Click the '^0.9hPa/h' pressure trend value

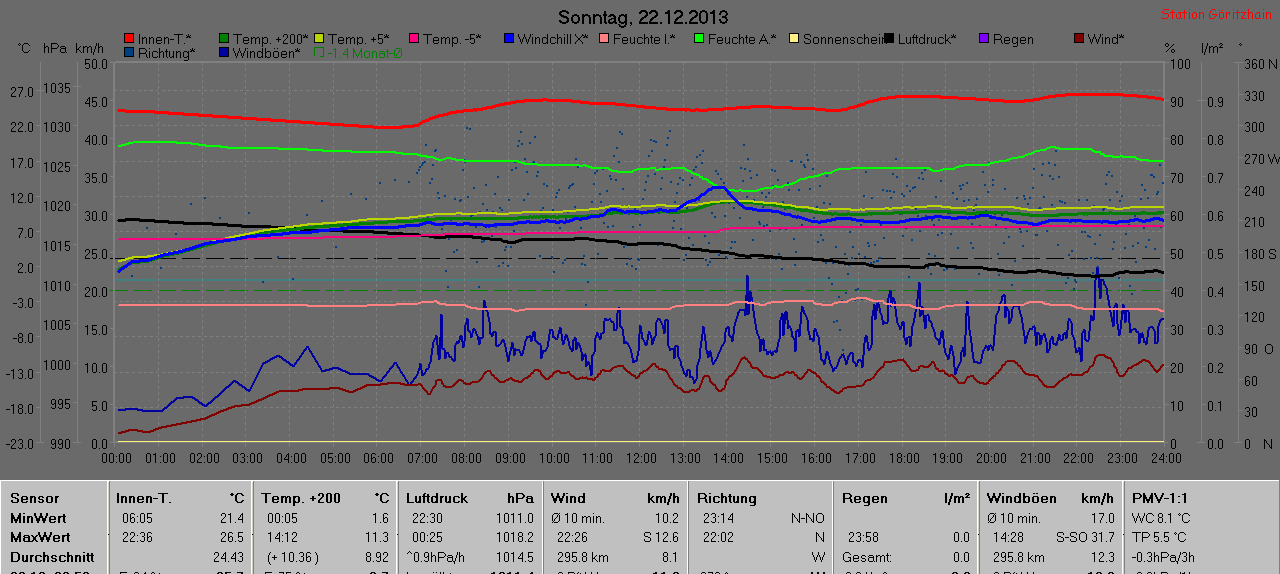point(435,557)
